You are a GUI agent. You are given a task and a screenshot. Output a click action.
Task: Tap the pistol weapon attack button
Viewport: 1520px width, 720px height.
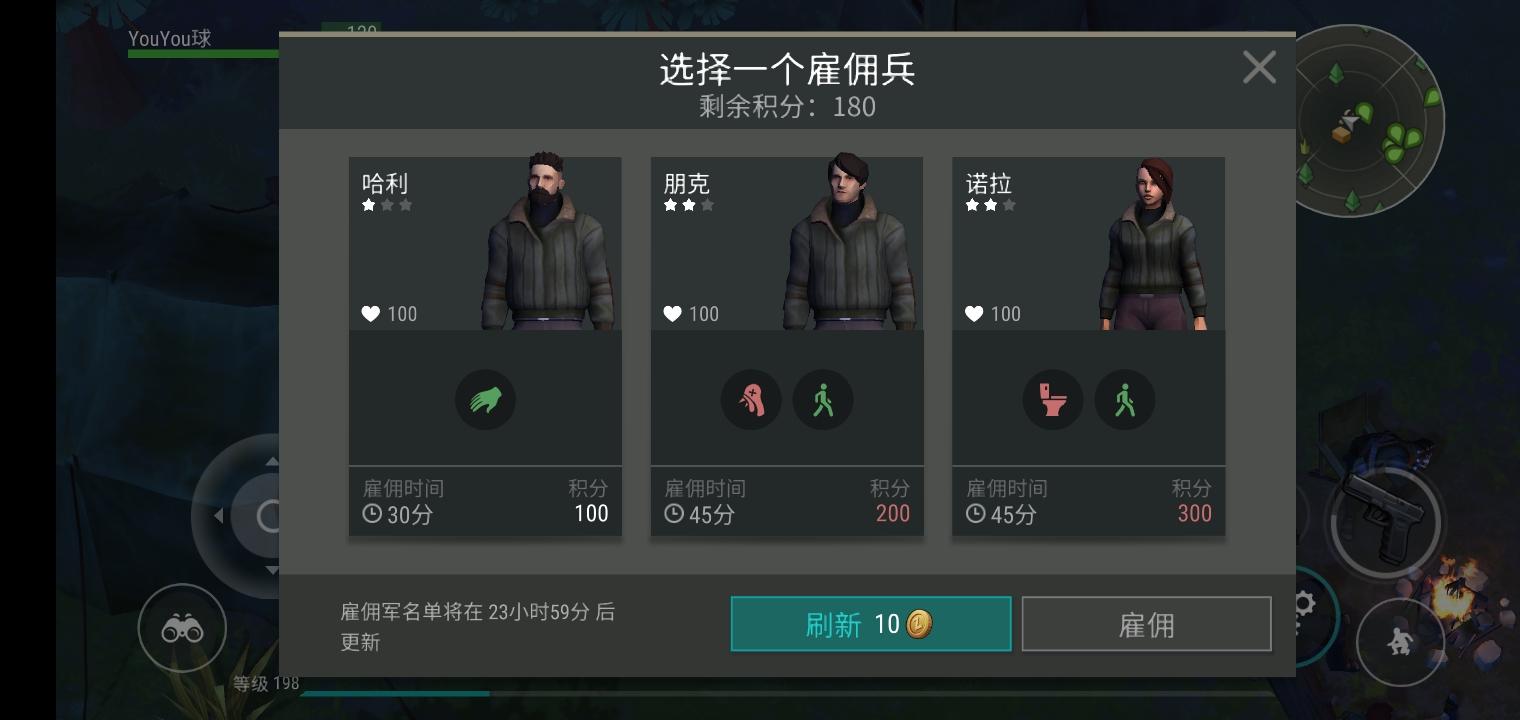(x=1383, y=520)
